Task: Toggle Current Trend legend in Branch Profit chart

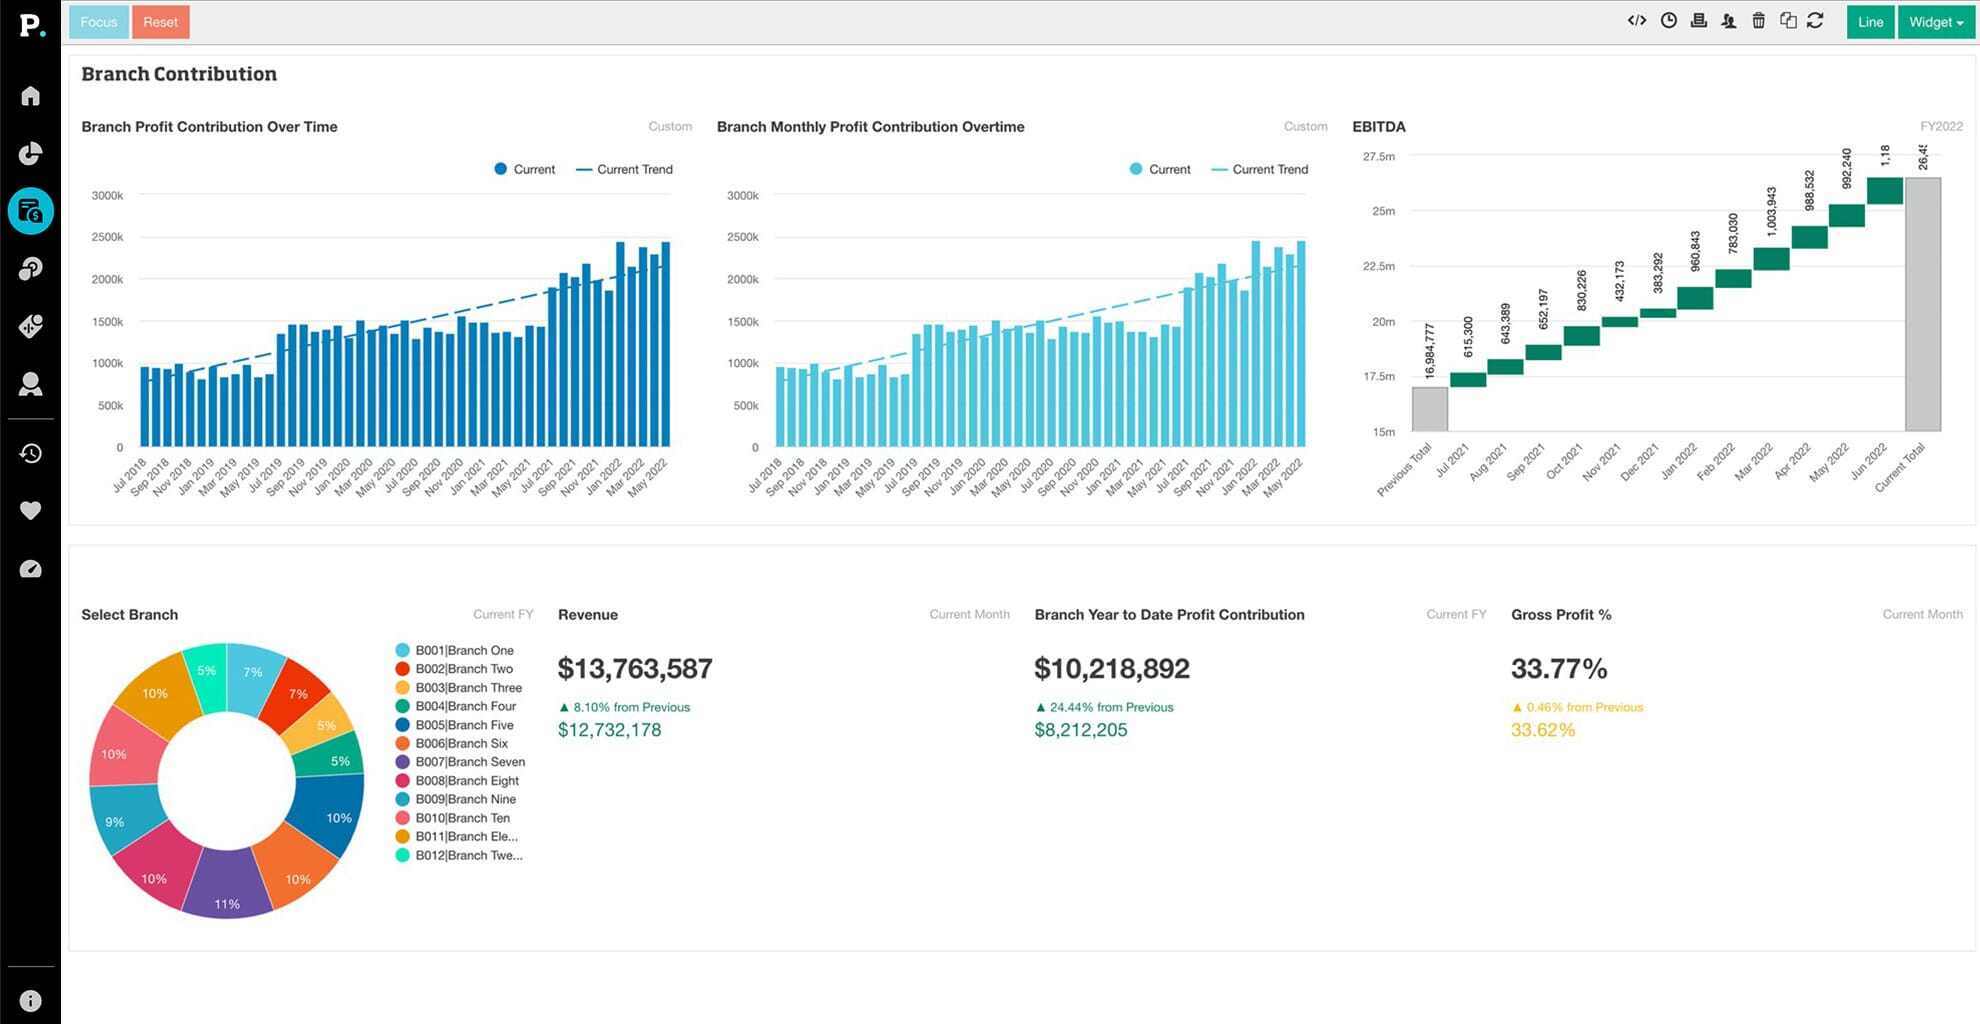Action: point(633,170)
